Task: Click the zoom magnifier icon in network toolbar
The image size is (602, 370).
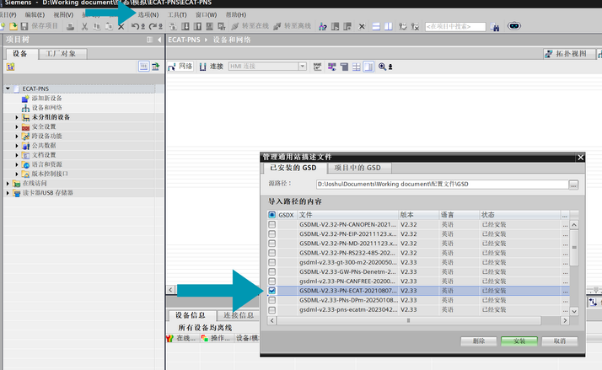Action: tap(382, 66)
